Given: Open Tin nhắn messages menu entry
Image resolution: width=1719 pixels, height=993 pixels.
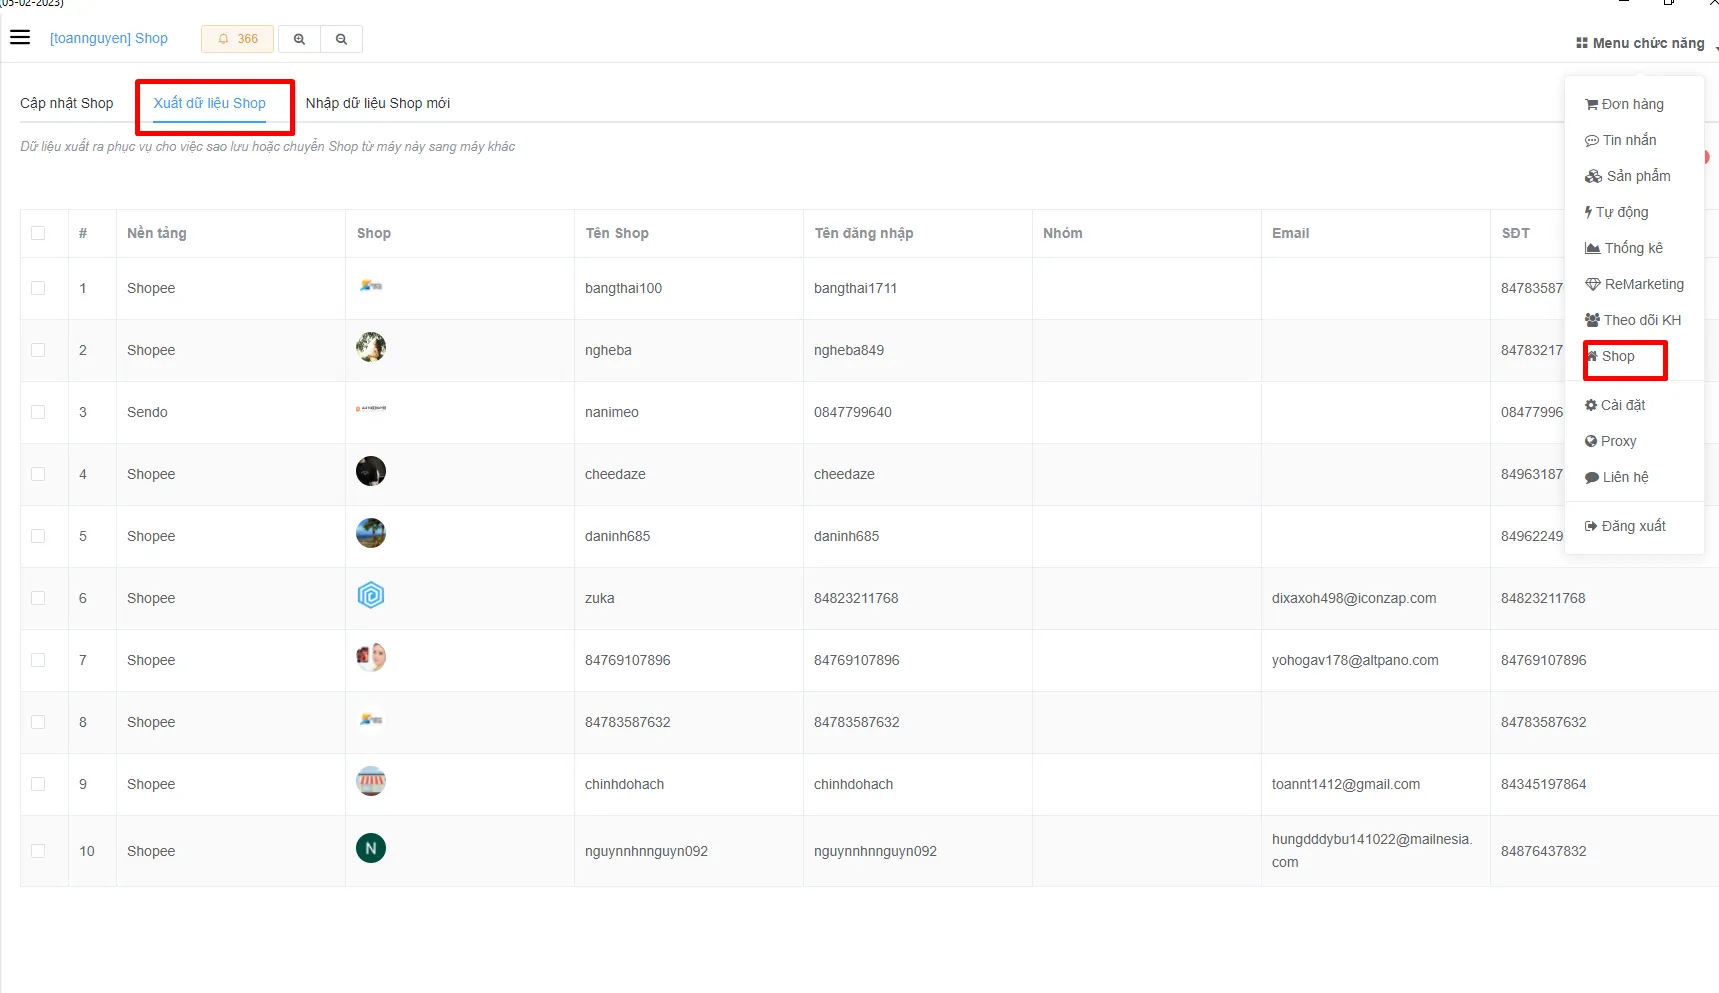Looking at the screenshot, I should [1620, 140].
